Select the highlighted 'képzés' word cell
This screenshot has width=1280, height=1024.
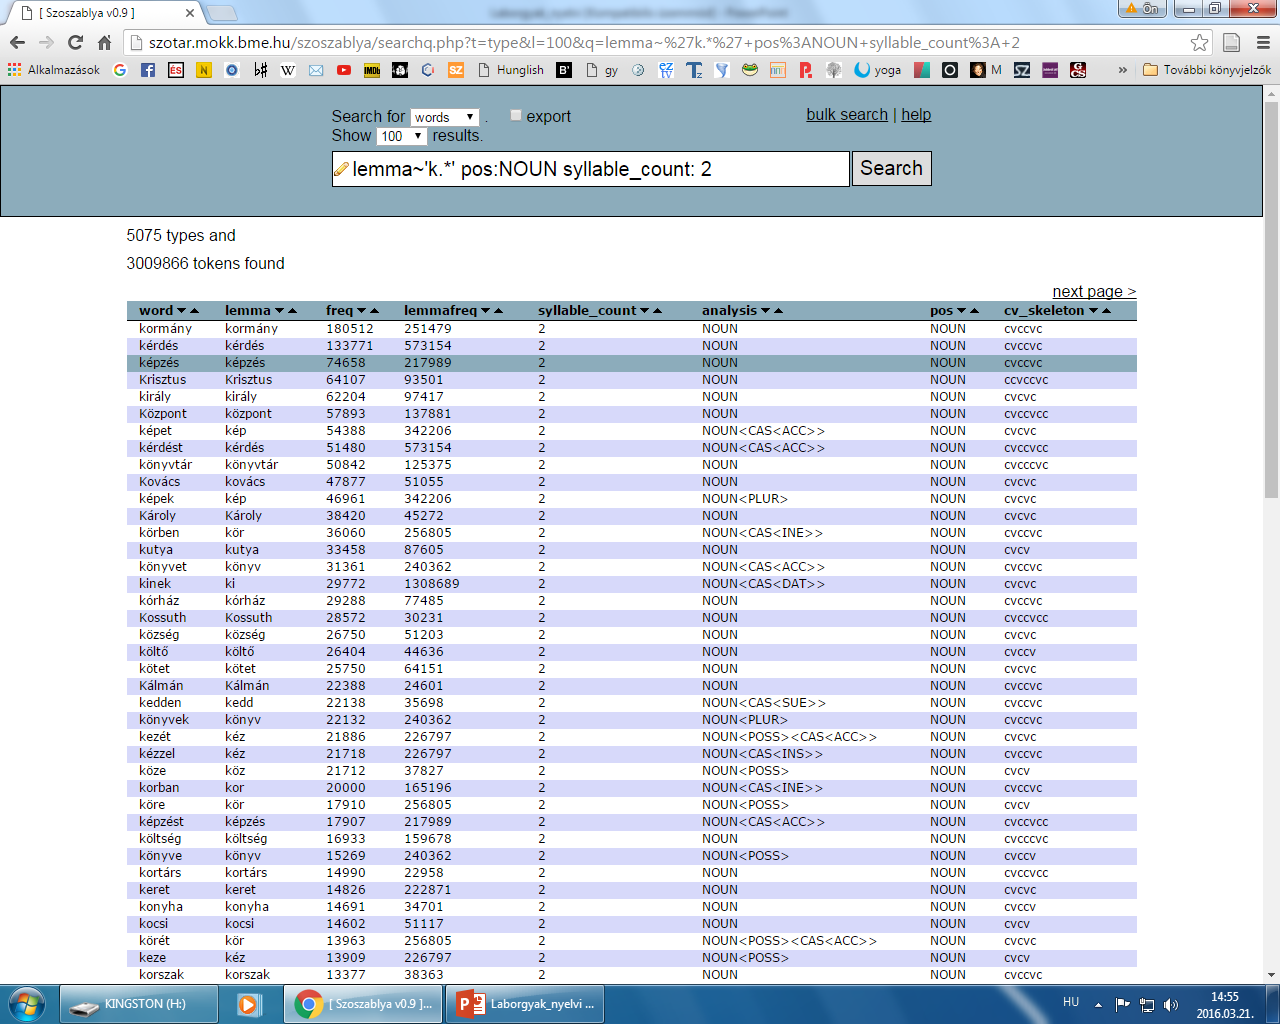pyautogui.click(x=159, y=362)
